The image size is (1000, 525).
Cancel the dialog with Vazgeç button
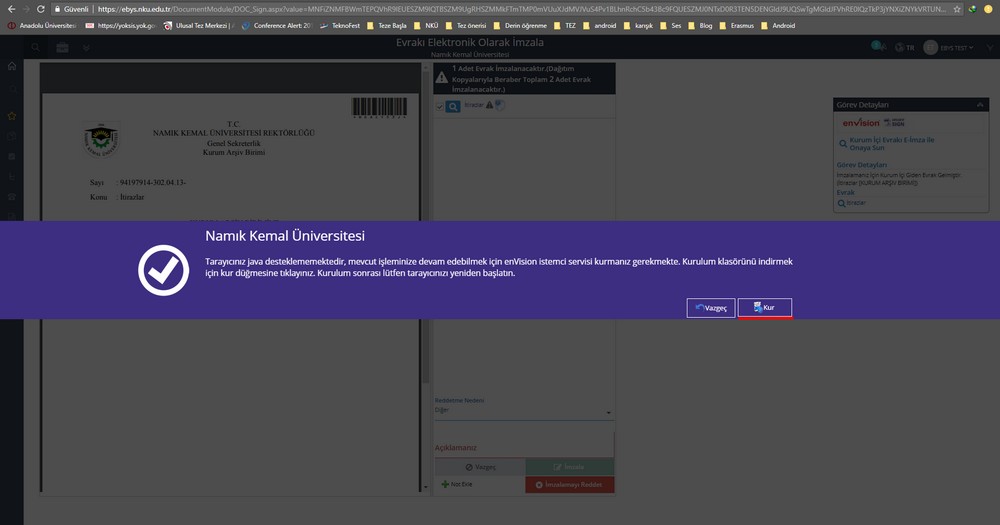(x=710, y=308)
